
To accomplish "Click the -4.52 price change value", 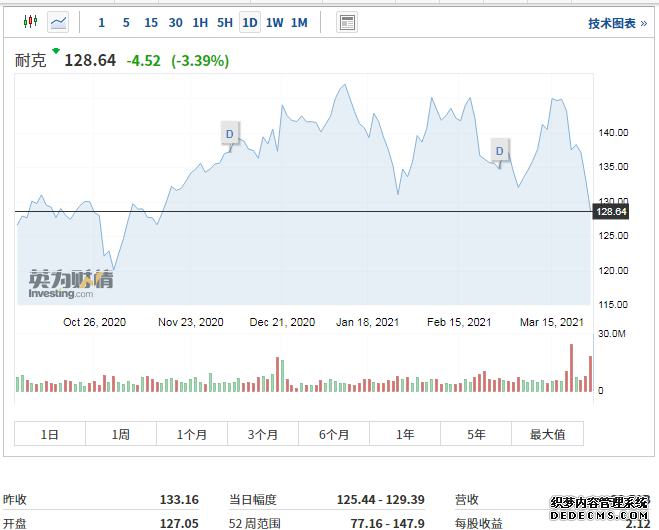I will [x=144, y=61].
